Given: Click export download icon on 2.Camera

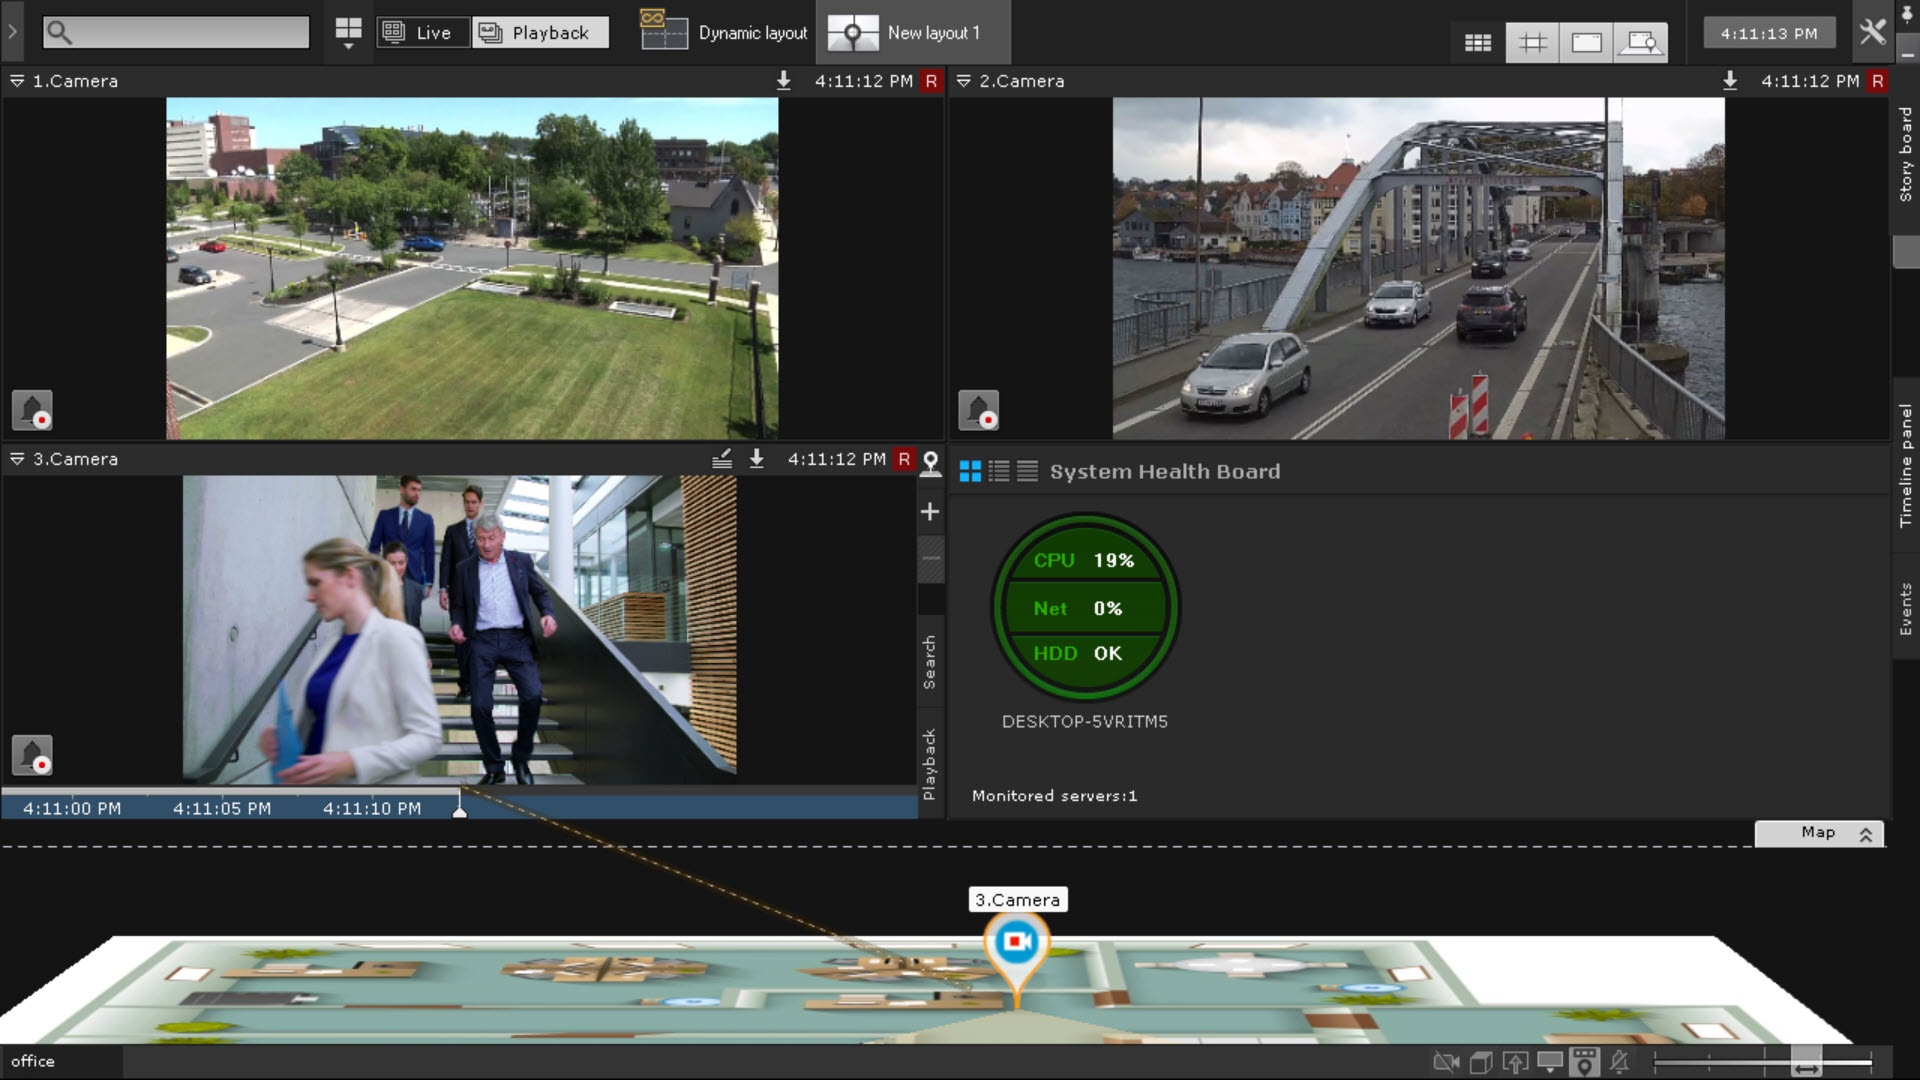Looking at the screenshot, I should (x=1730, y=81).
